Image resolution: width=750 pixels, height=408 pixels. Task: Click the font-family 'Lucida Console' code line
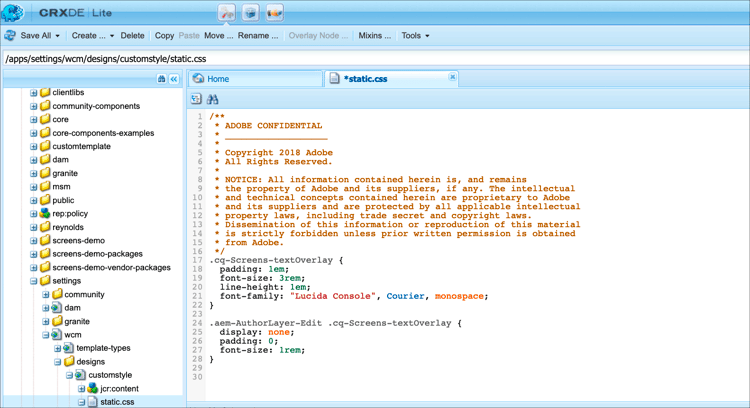click(x=353, y=297)
